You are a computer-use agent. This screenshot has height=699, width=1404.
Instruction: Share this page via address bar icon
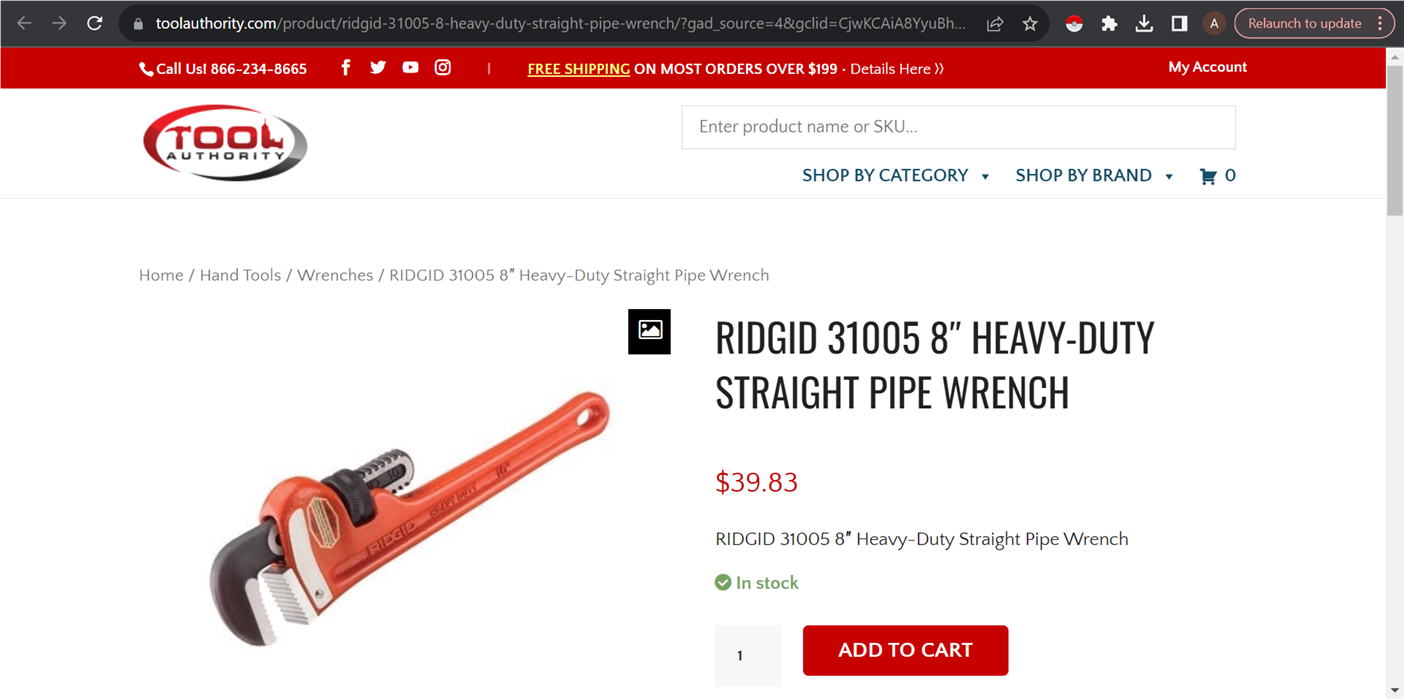coord(995,23)
